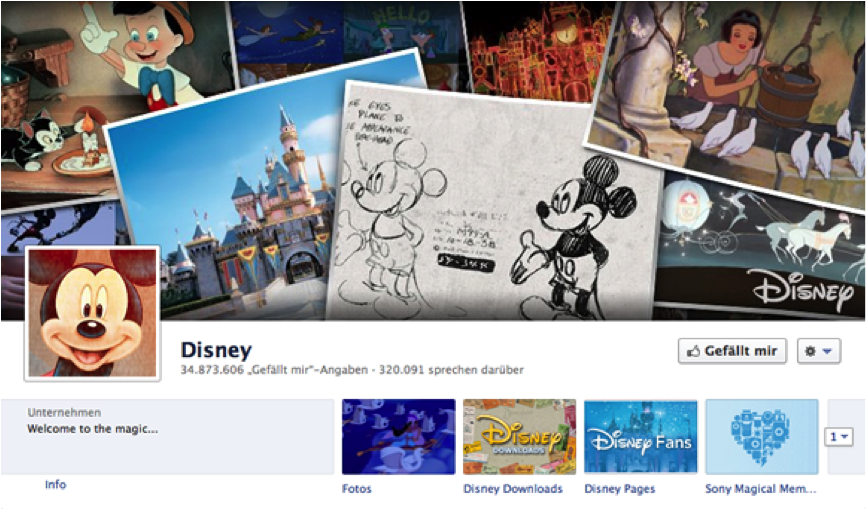Click the thumbs-up icon in like button
Viewport: 867px width, 510px height.
point(693,351)
